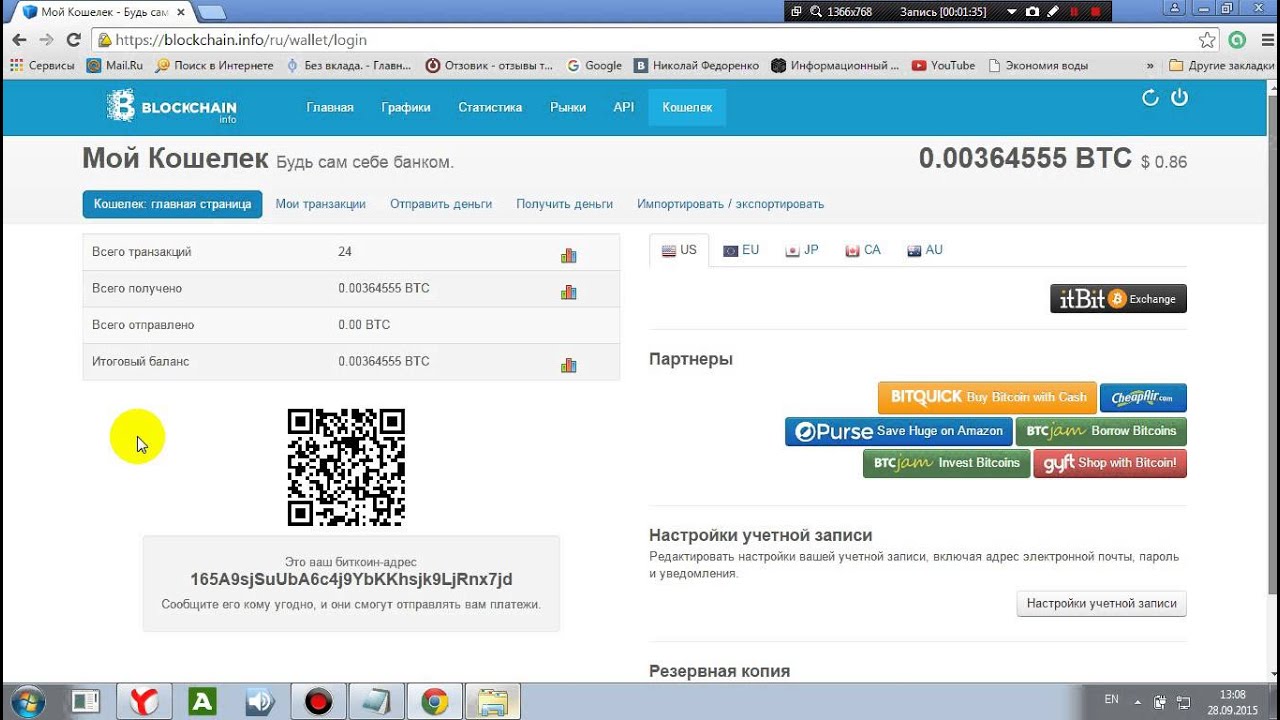Viewport: 1280px width, 720px height.
Task: Click Purse Save Huge on Amazon banner
Action: [x=898, y=431]
